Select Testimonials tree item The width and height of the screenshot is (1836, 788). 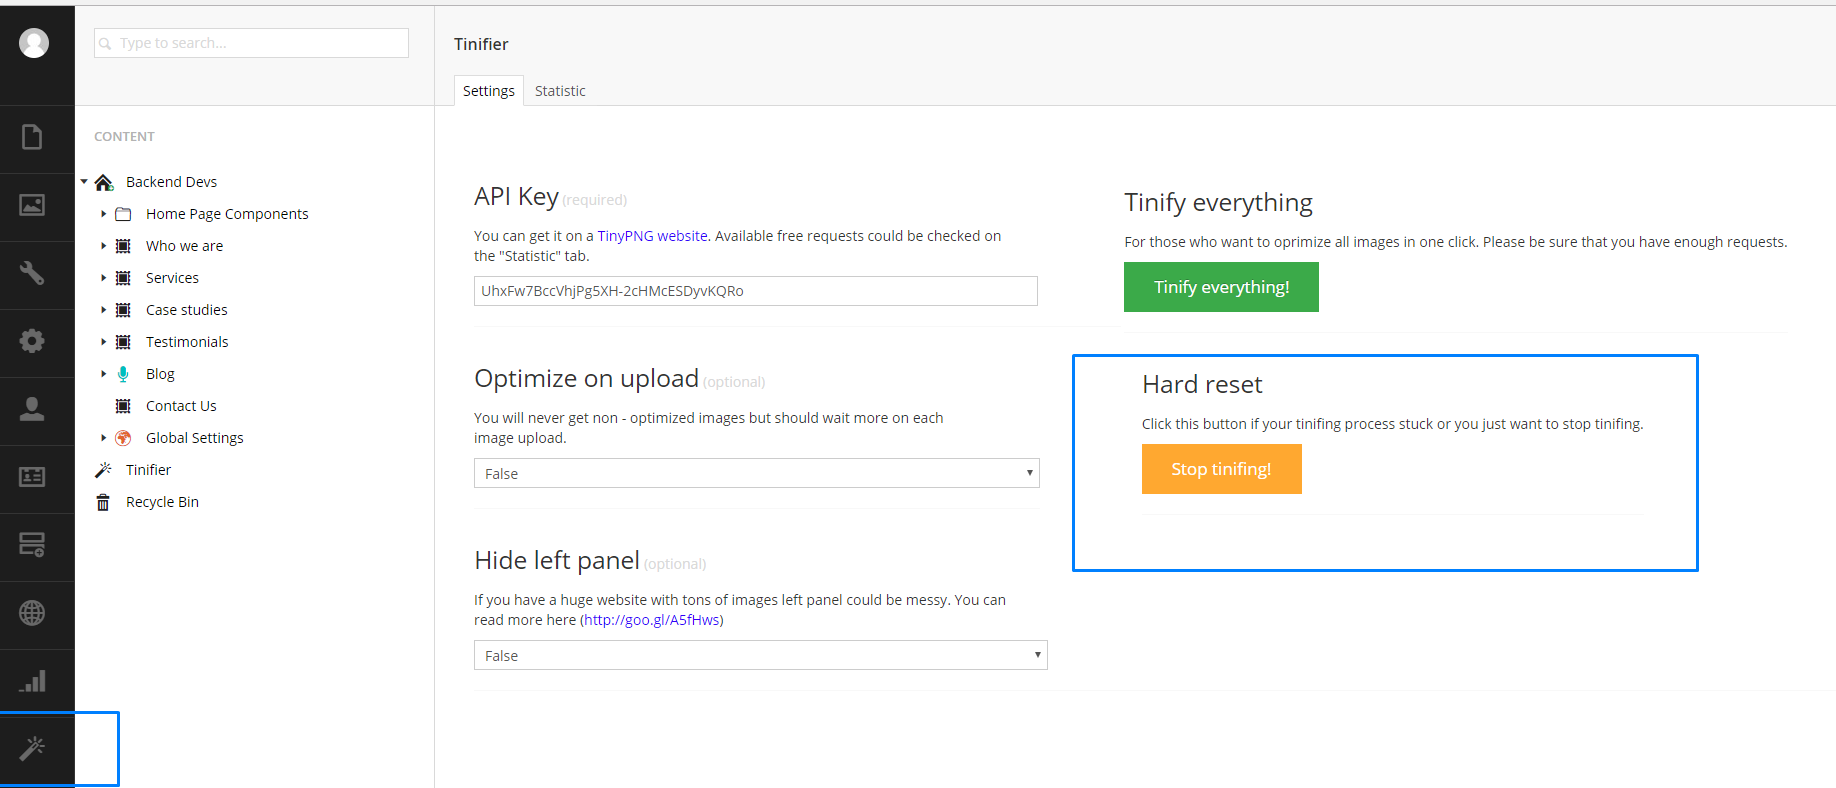tap(187, 342)
